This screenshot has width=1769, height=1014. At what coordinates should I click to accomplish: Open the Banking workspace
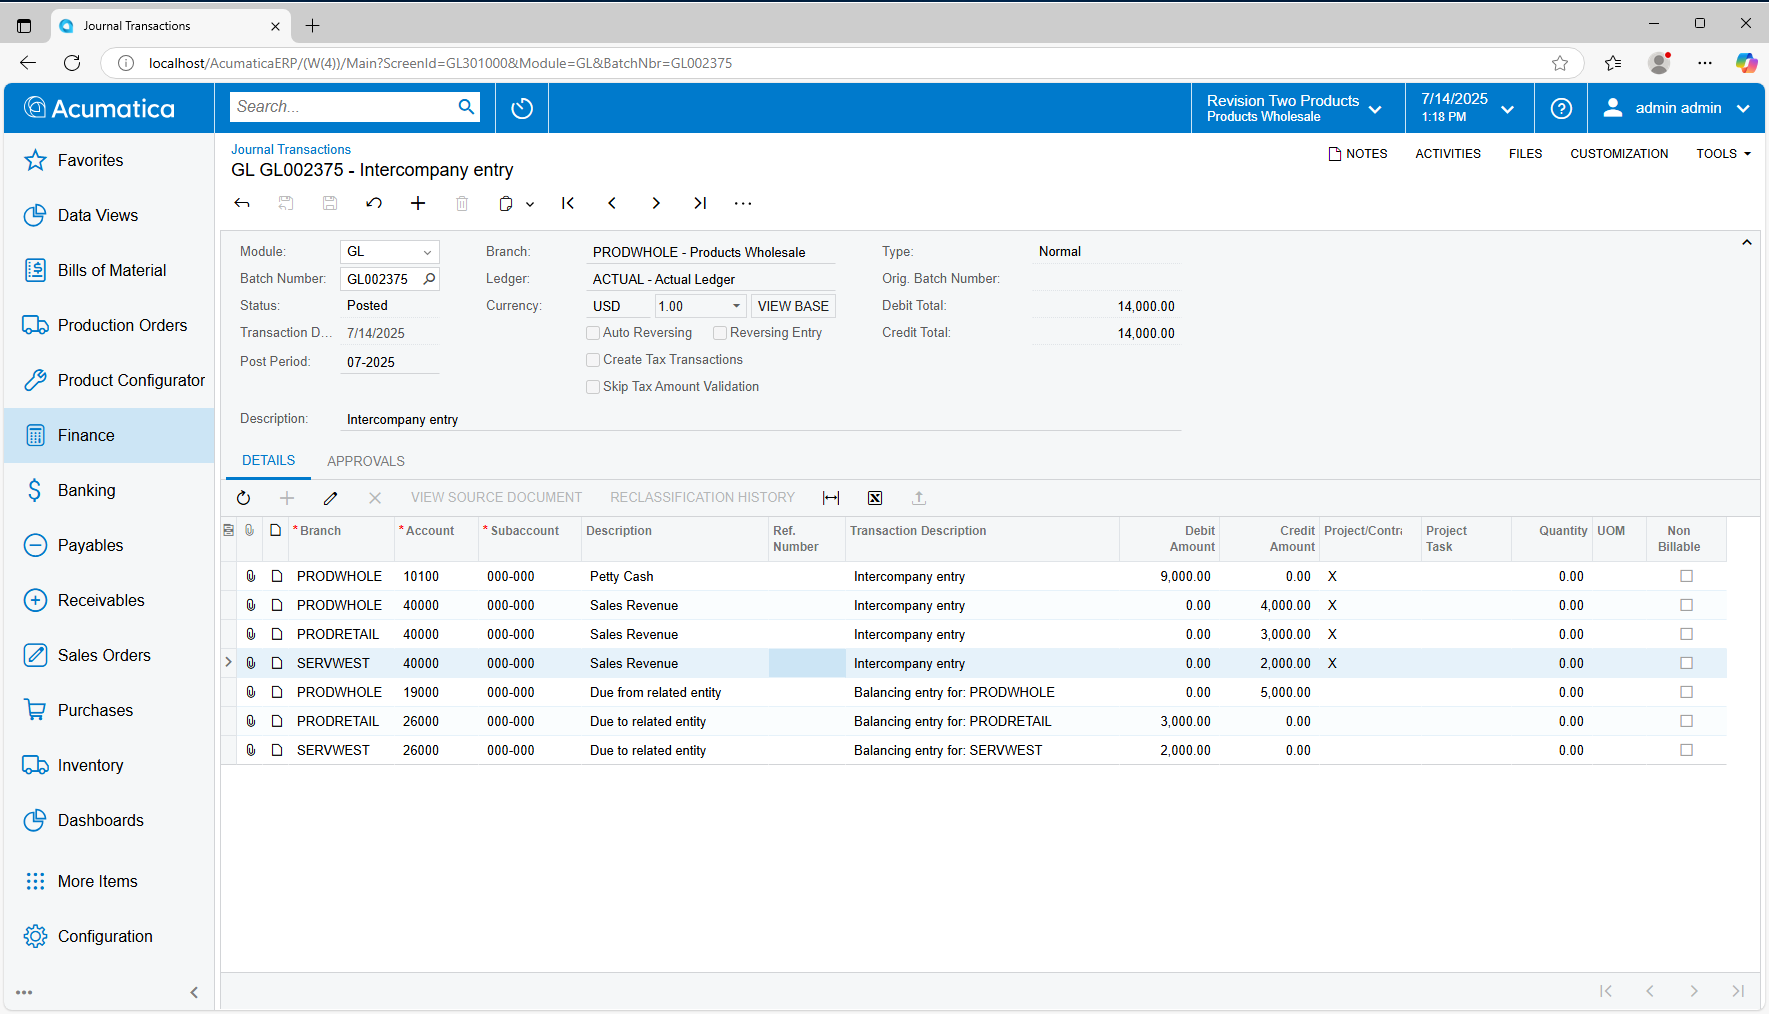109,490
